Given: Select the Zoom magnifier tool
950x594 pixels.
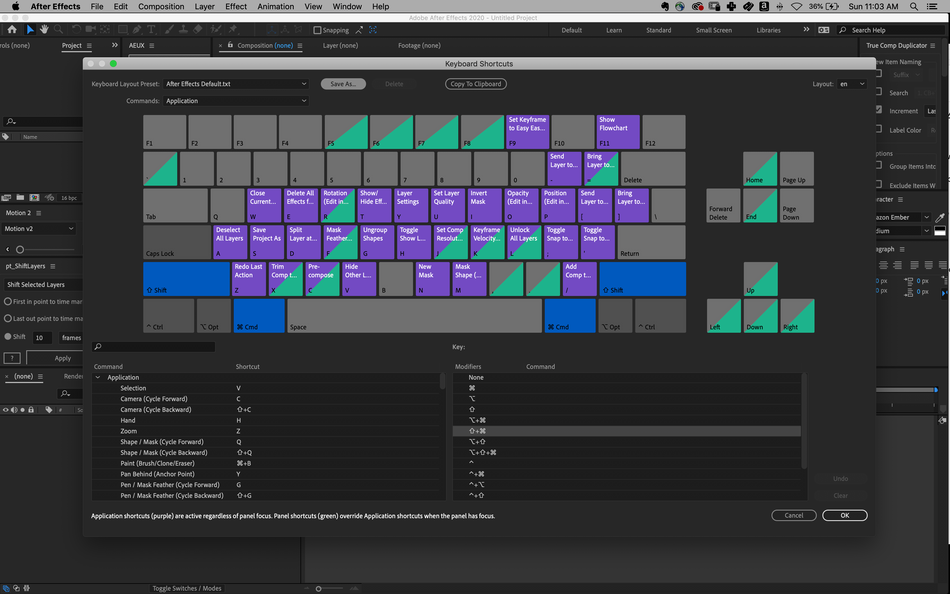Looking at the screenshot, I should point(58,30).
